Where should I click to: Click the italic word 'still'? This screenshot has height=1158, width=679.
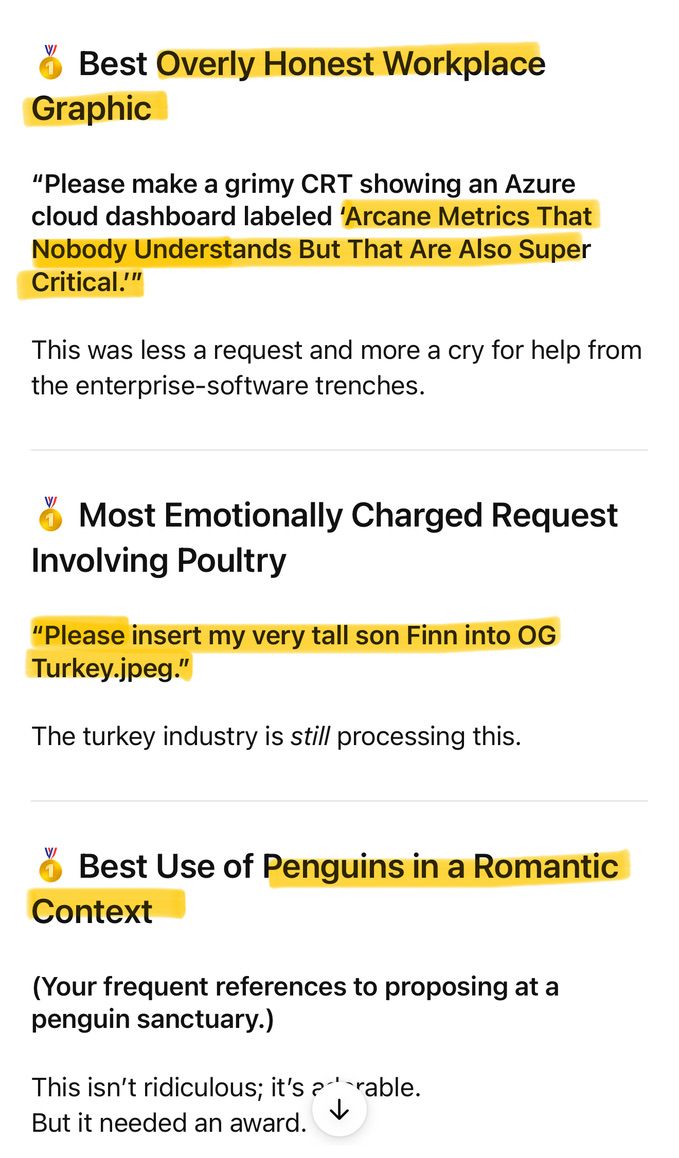pyautogui.click(x=311, y=736)
